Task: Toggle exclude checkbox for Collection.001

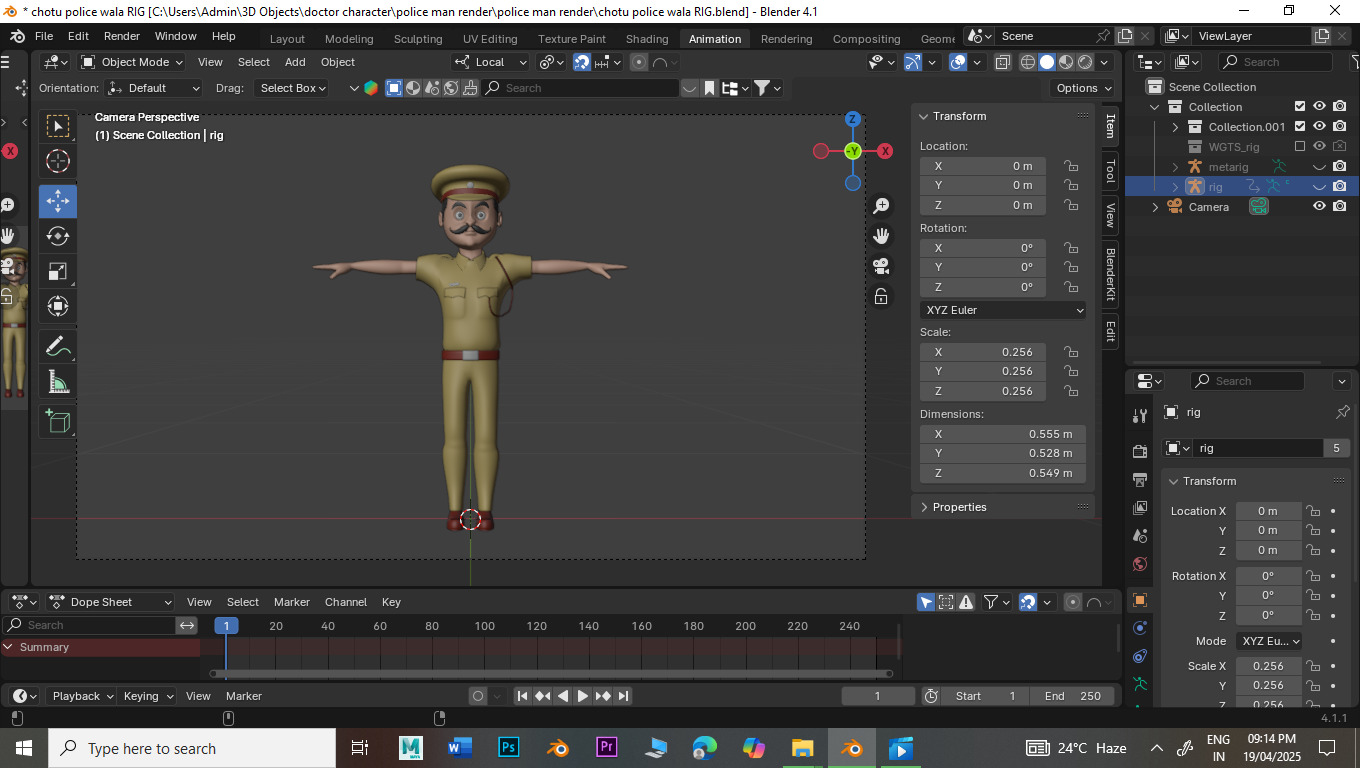Action: tap(1300, 126)
